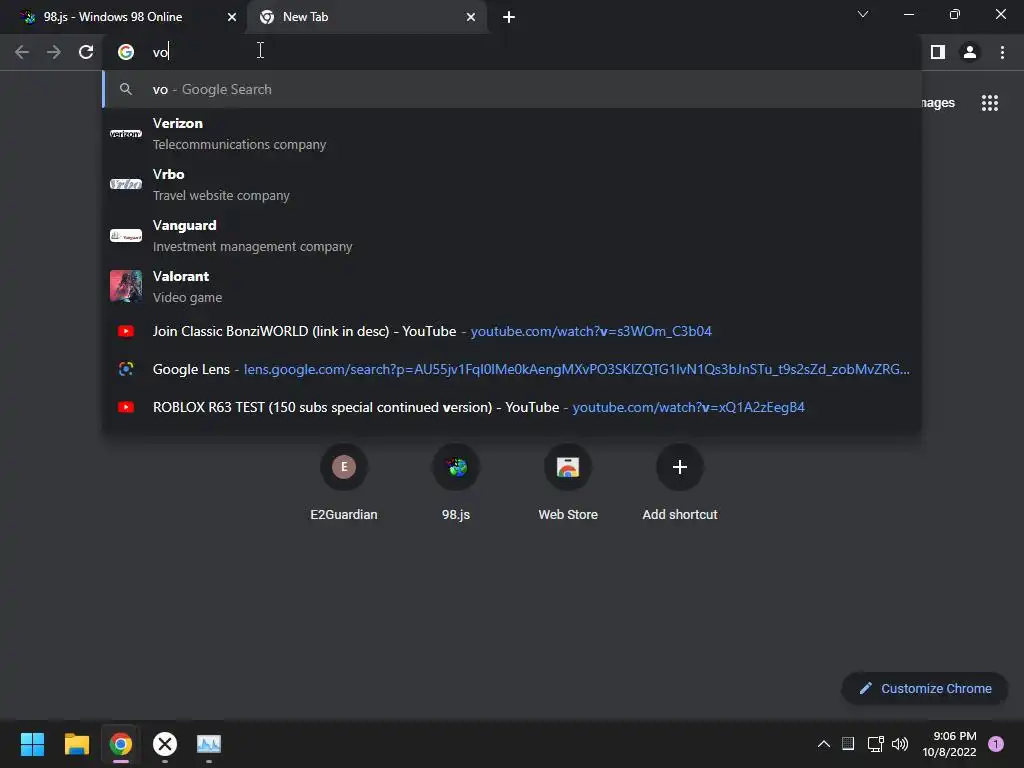Select the 'vo - Google Search' suggestion
This screenshot has height=768, width=1024.
point(512,89)
